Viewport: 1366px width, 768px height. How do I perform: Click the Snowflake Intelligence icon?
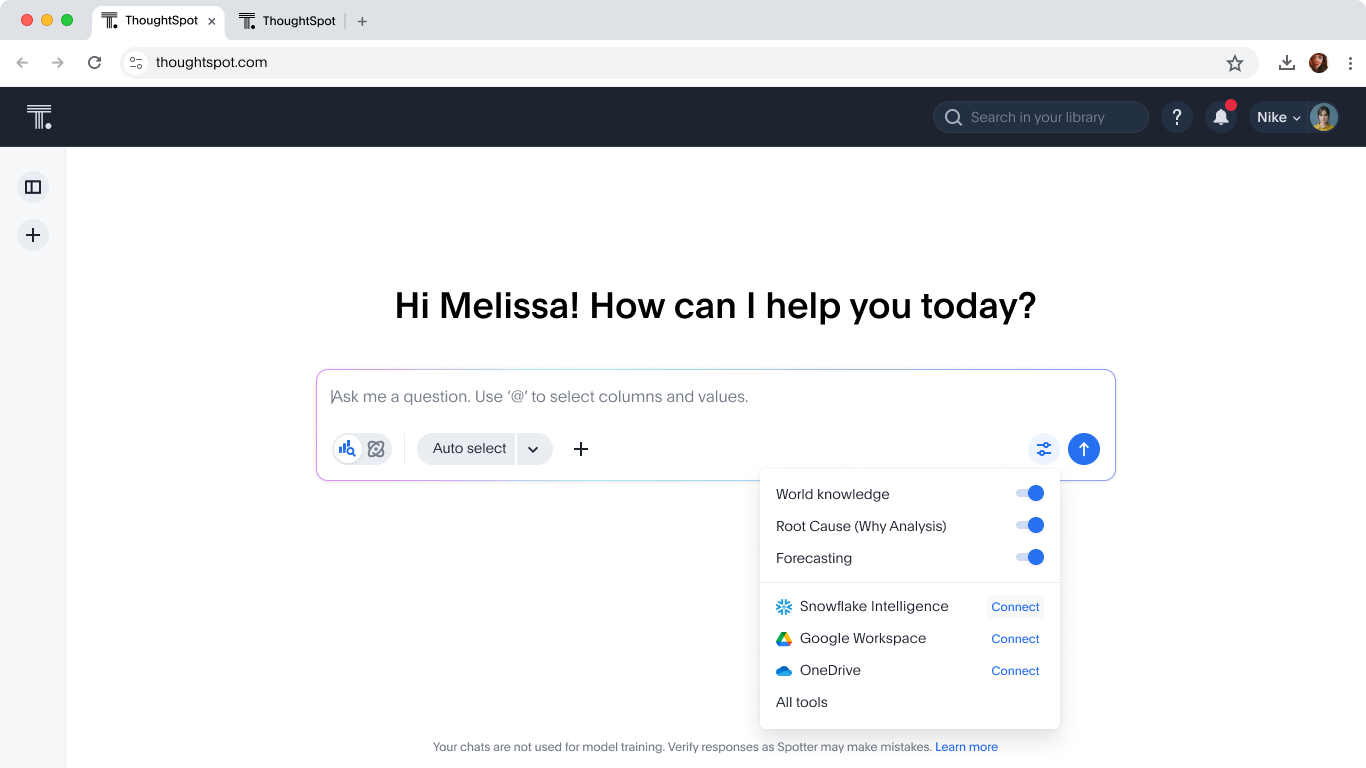coord(783,606)
